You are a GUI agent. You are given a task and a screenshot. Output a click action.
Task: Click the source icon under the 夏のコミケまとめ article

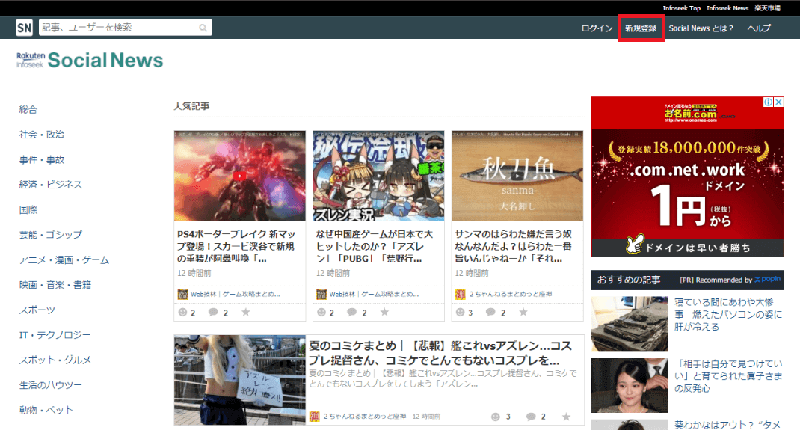315,417
